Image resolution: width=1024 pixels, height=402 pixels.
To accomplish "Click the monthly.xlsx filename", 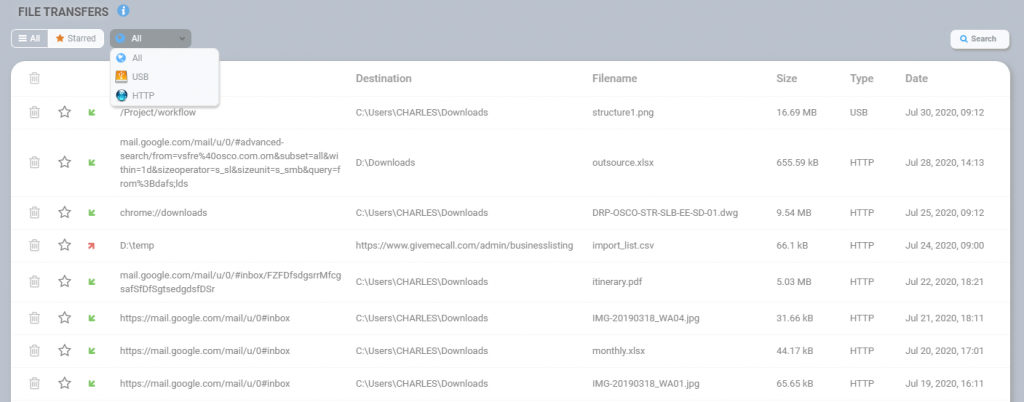I will coord(618,351).
